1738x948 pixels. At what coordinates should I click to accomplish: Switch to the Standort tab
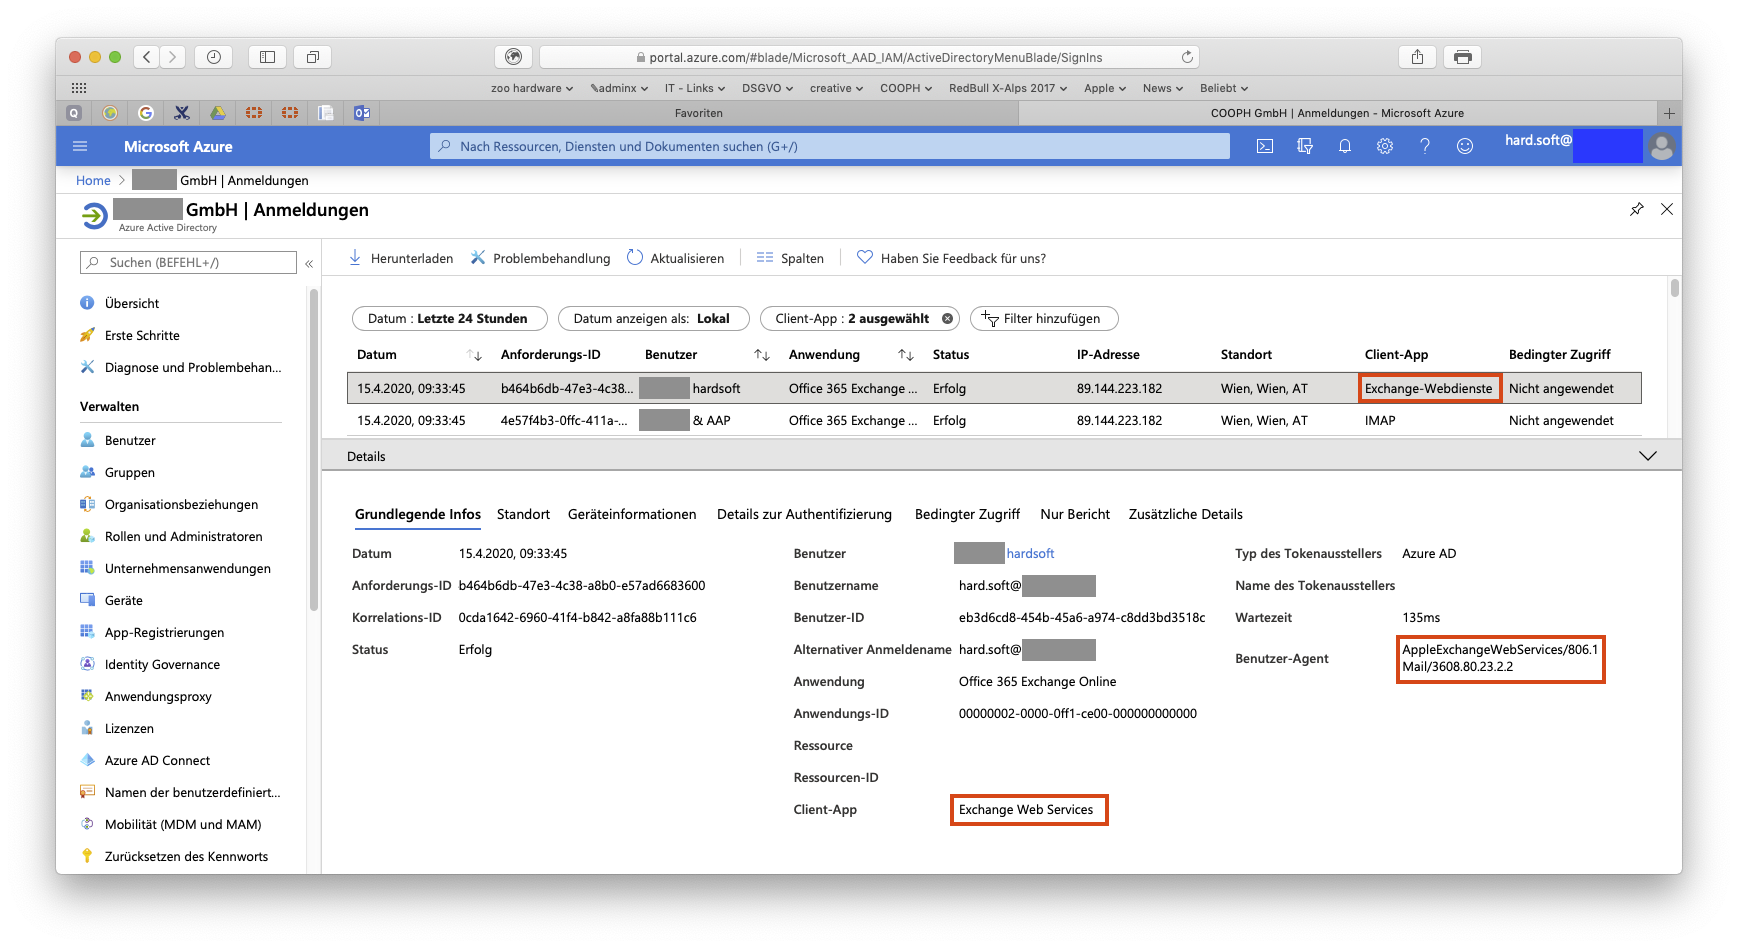pyautogui.click(x=523, y=514)
